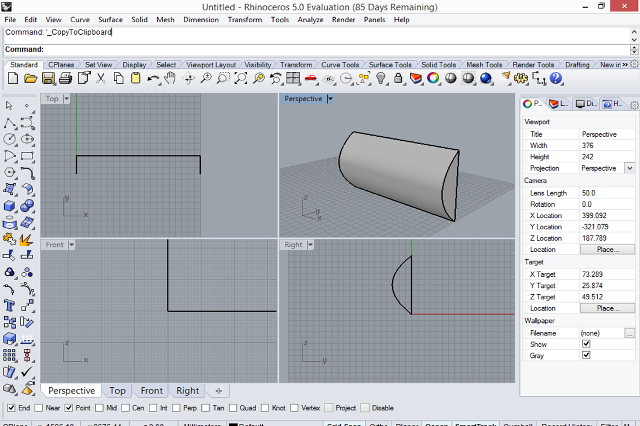
Task: Toggle the Osnap status bar button
Action: [437, 424]
